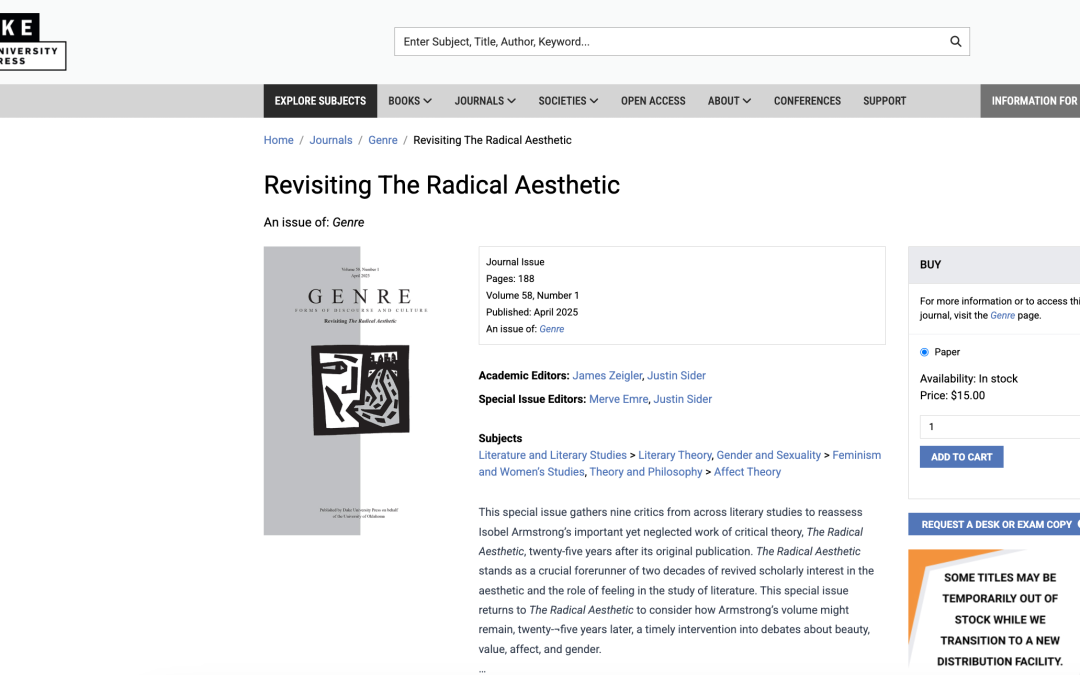Click the Duke University Press logo
This screenshot has height=675, width=1080.
30,43
